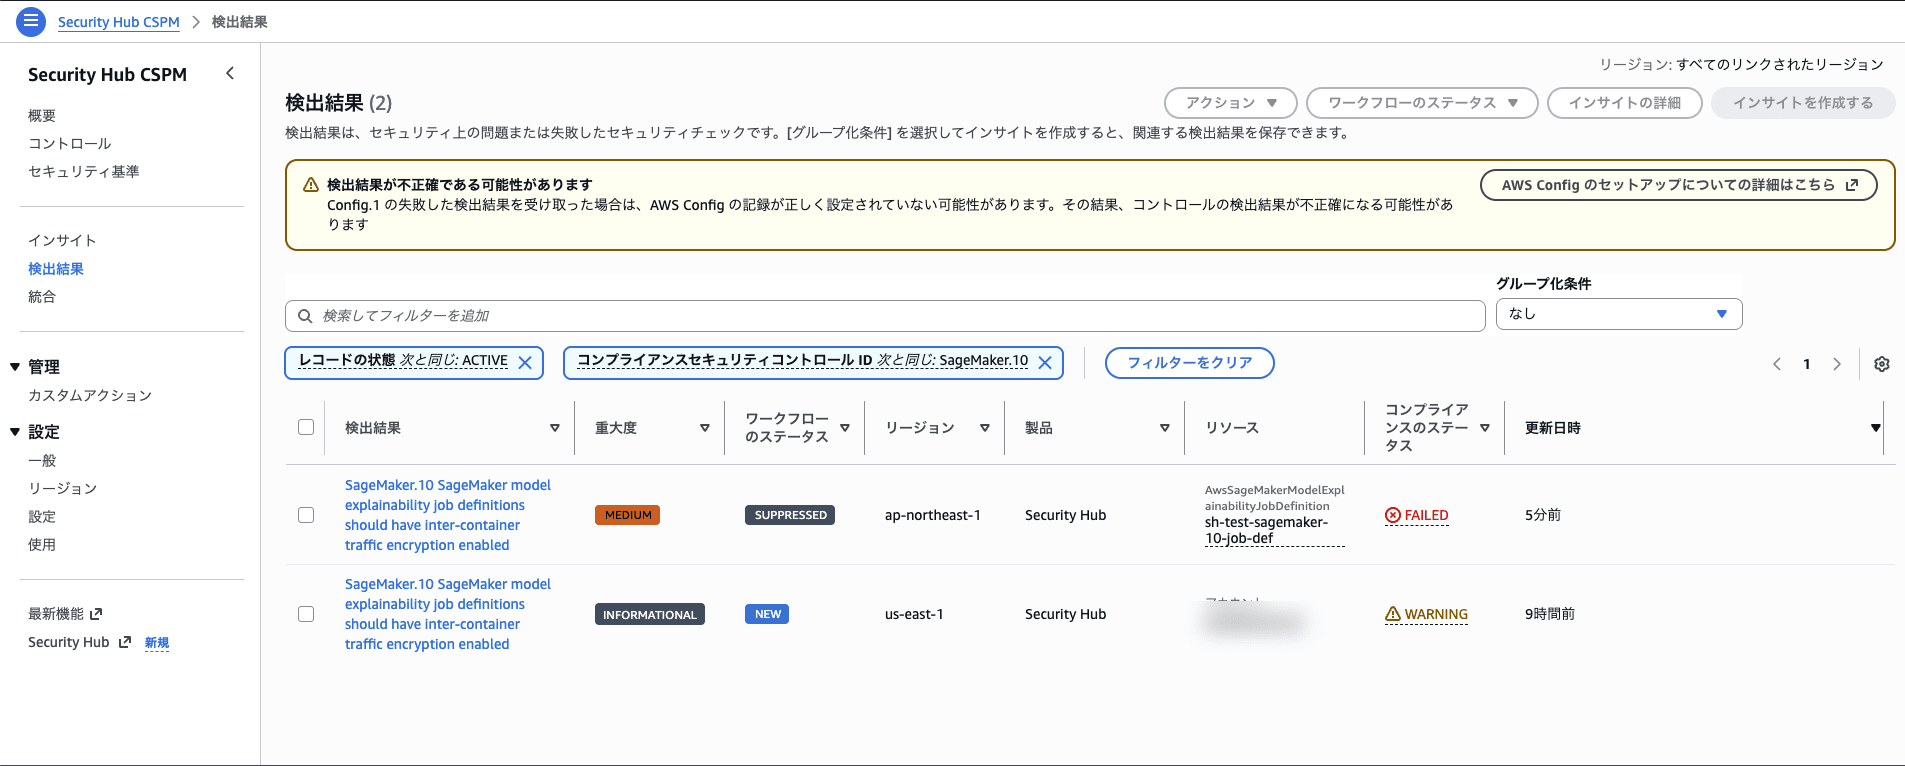1905x766 pixels.
Task: Sort by the リージョン column arrow
Action: point(985,428)
